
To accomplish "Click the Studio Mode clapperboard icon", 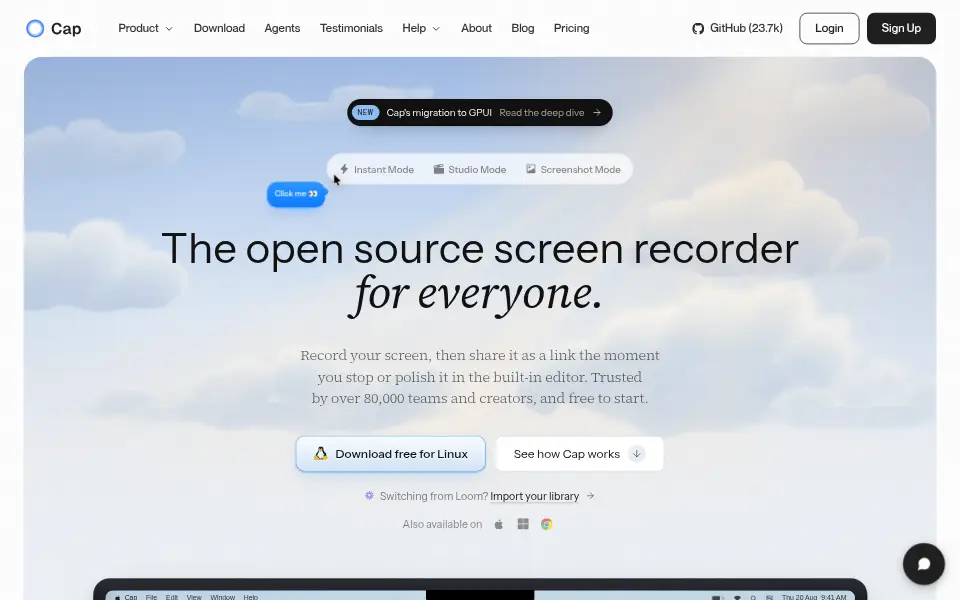I will click(x=439, y=169).
